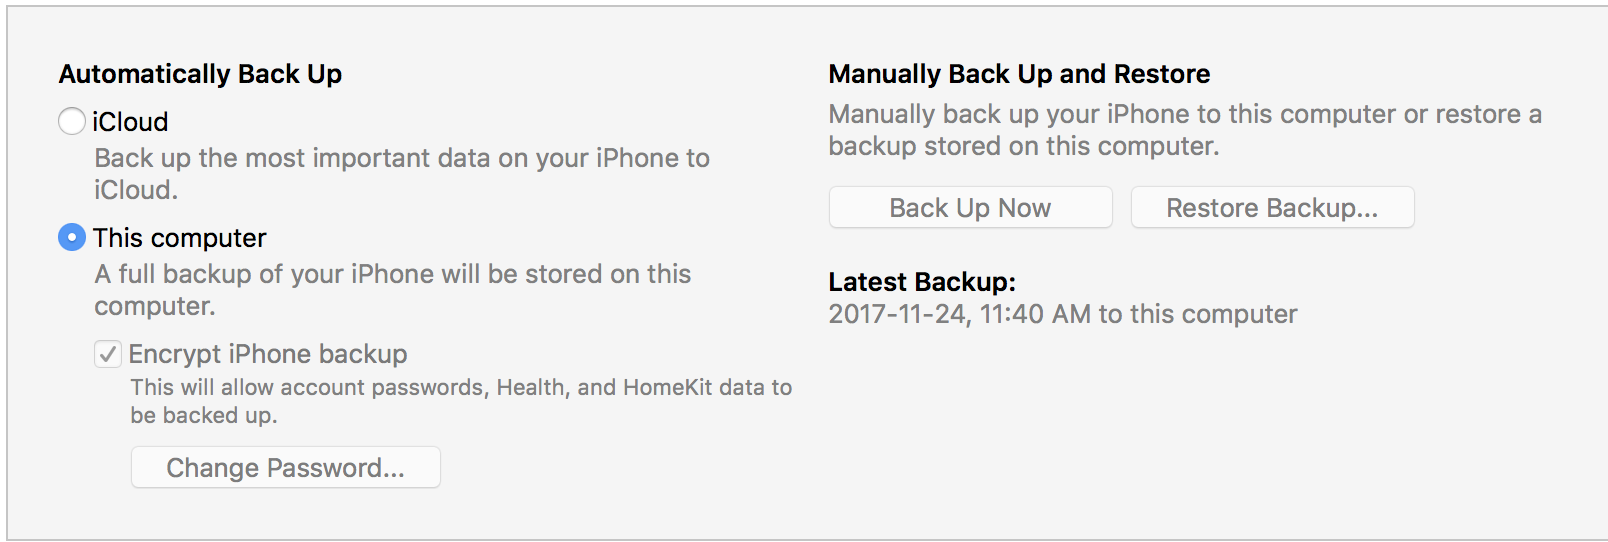Click the Manually Back Up and Restore heading
This screenshot has width=1608, height=542.
(x=1019, y=74)
